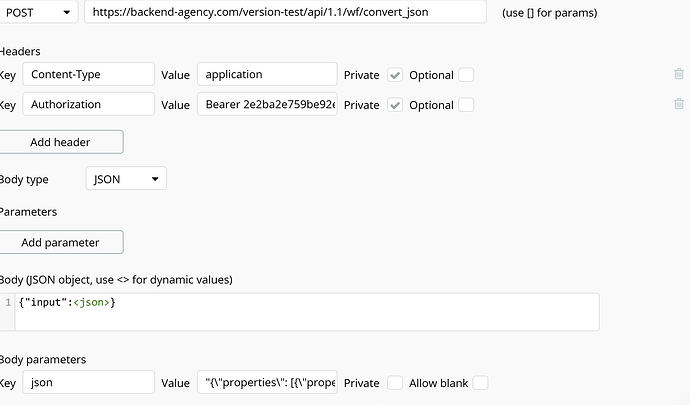Click the Headers section label
This screenshot has width=690, height=405.
point(20,52)
